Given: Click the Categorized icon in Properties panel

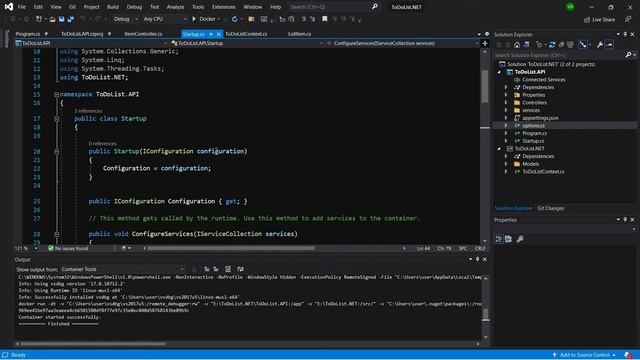Looking at the screenshot, I should pos(499,239).
